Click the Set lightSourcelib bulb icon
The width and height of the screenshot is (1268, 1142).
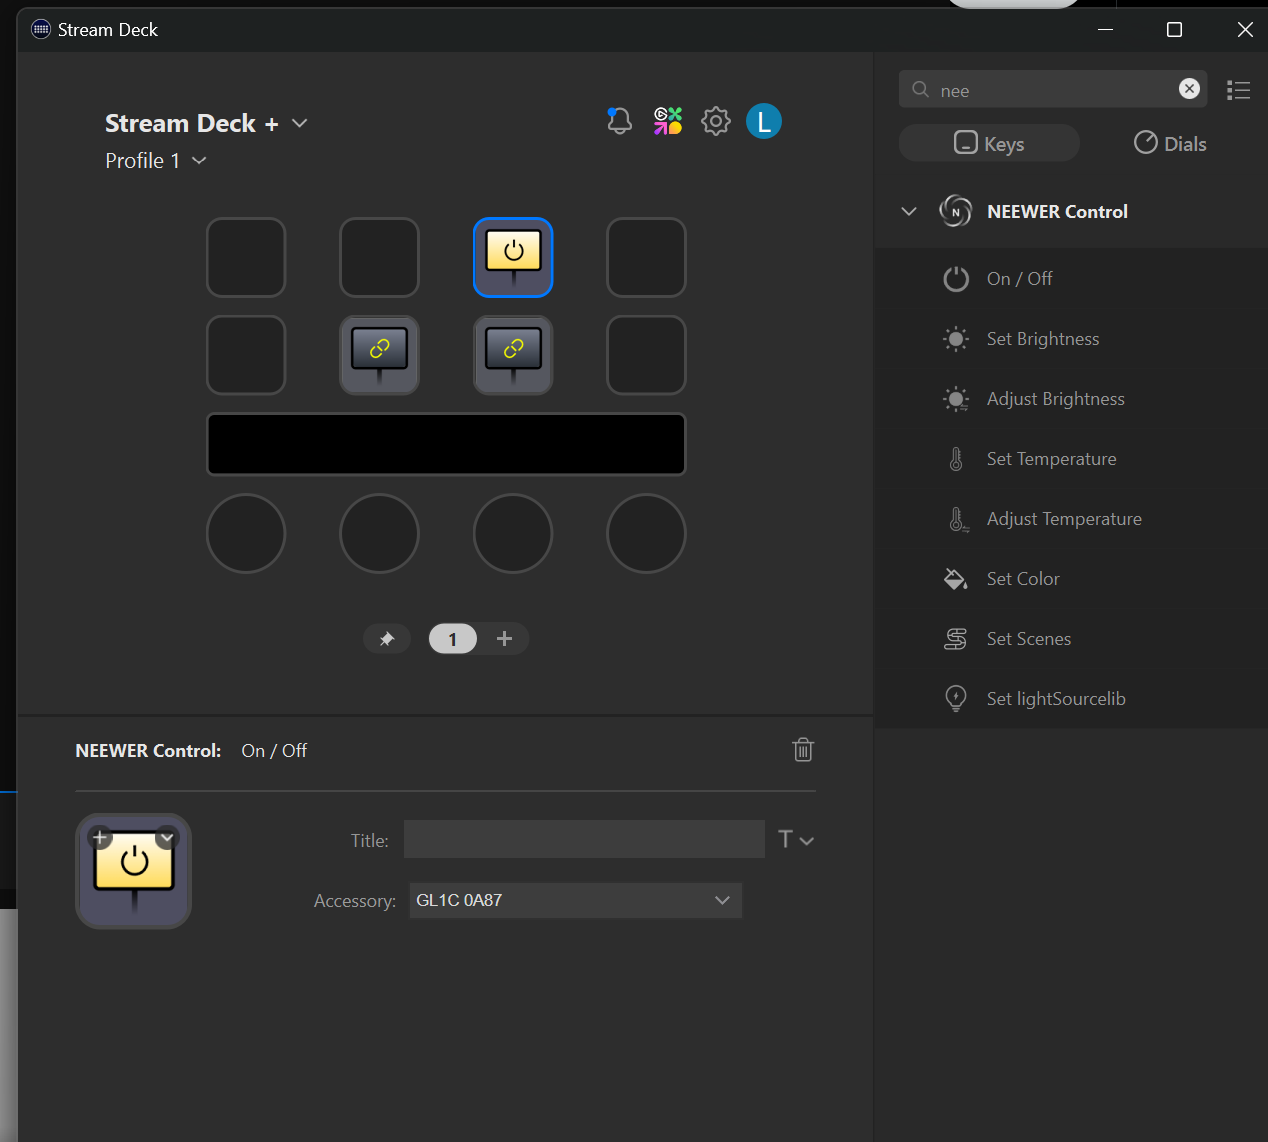(956, 698)
